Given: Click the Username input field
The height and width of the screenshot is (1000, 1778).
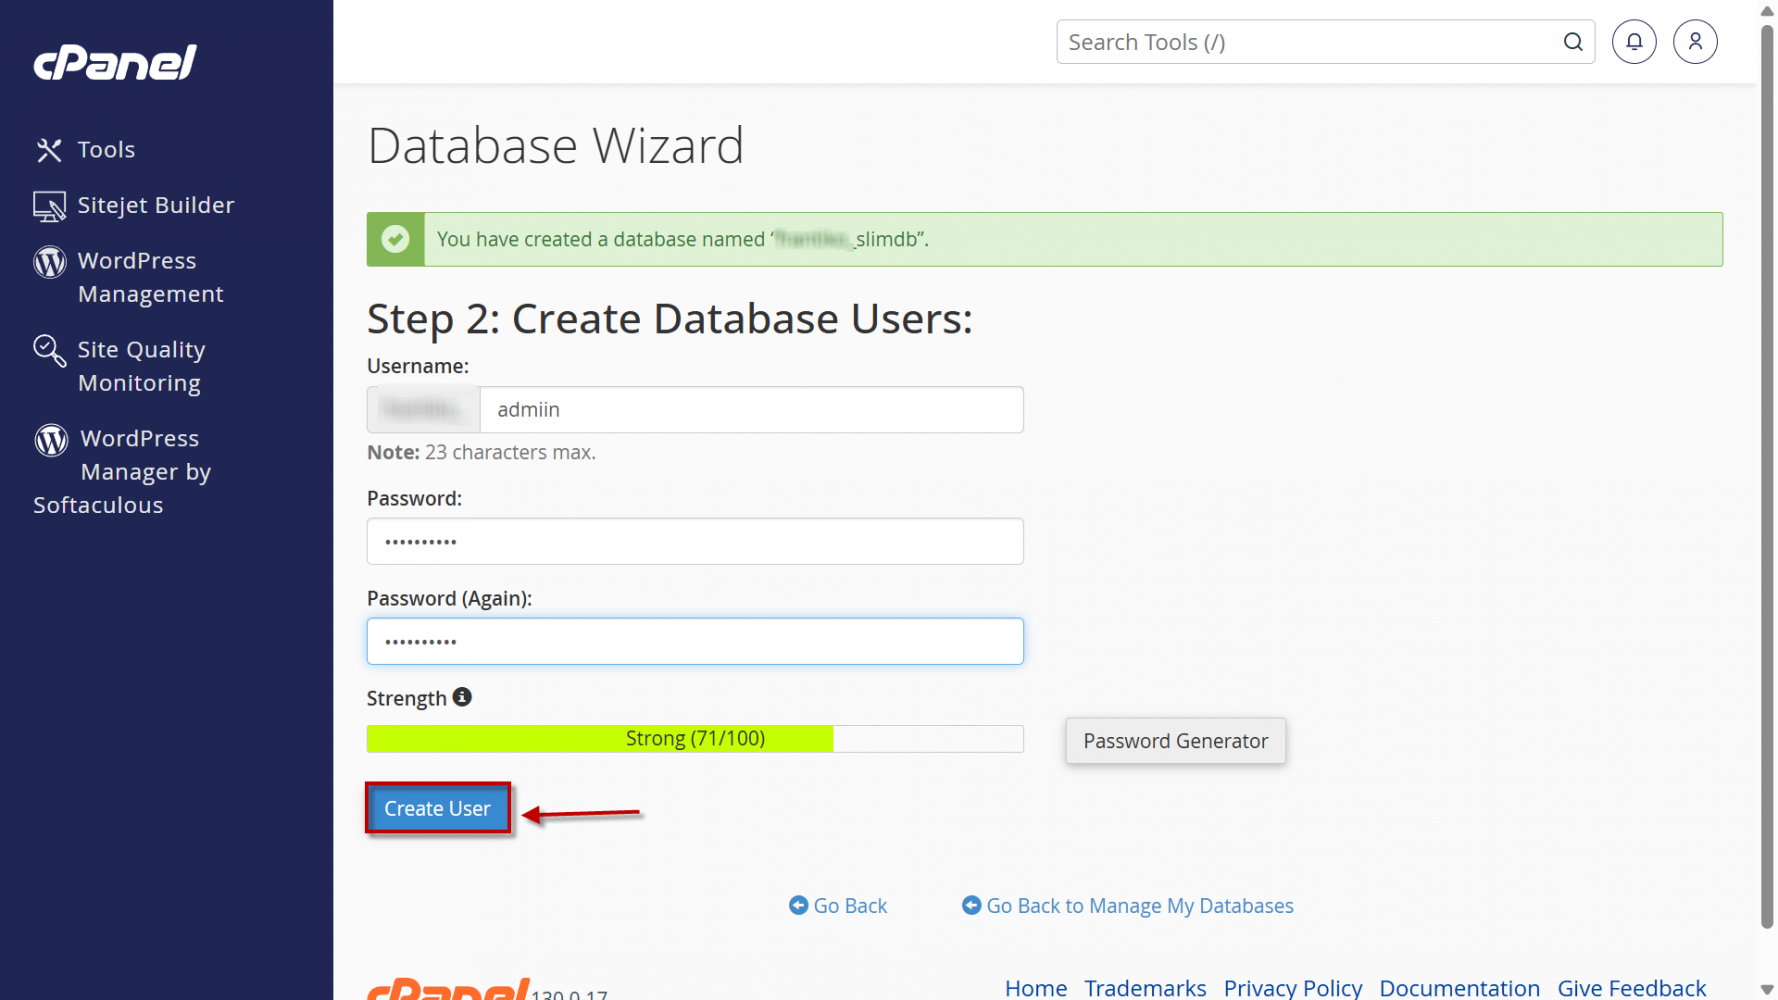Looking at the screenshot, I should (x=750, y=410).
